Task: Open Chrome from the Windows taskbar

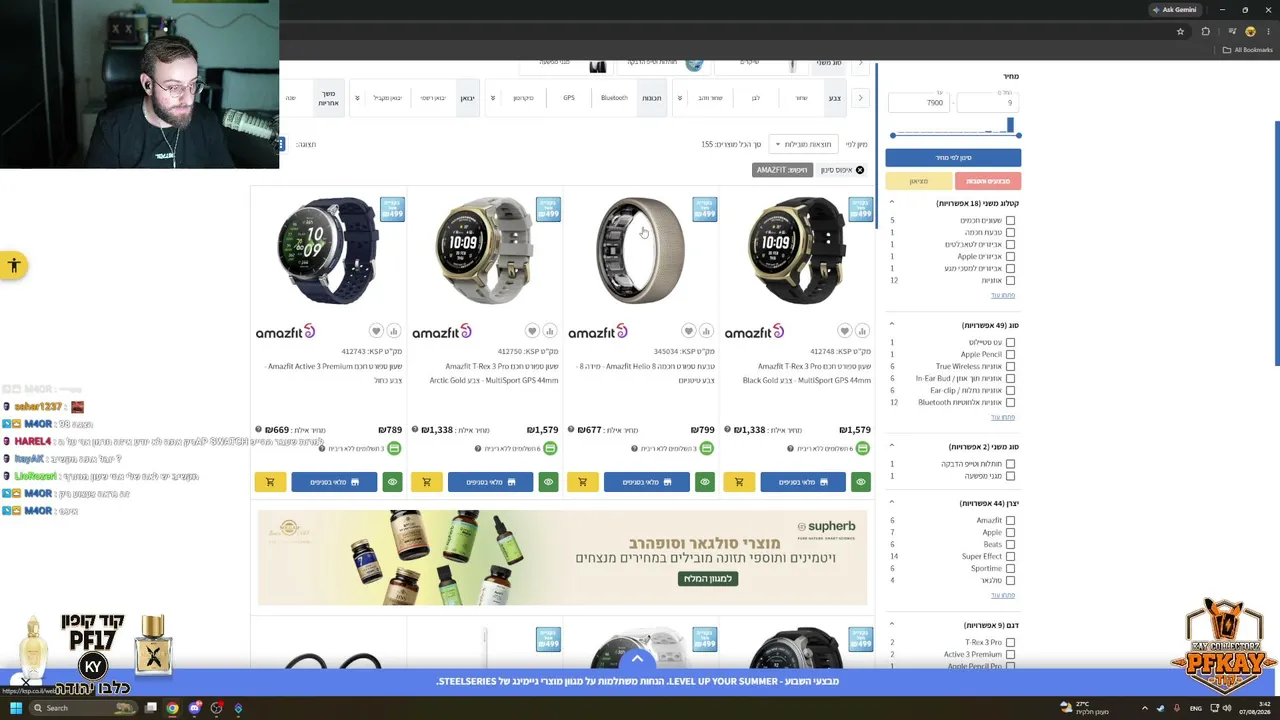Action: tap(172, 708)
